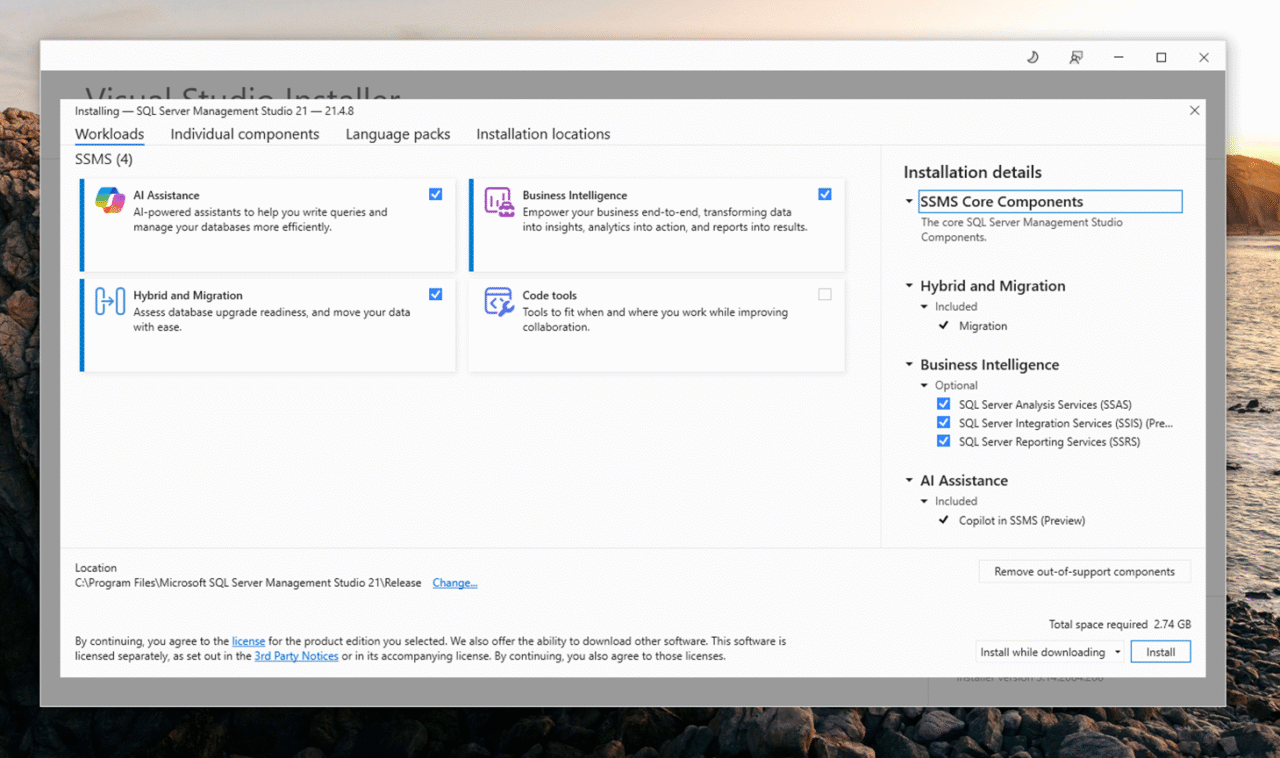Uncheck the Business Intelligence workload checkbox
The height and width of the screenshot is (758, 1280).
pos(824,194)
